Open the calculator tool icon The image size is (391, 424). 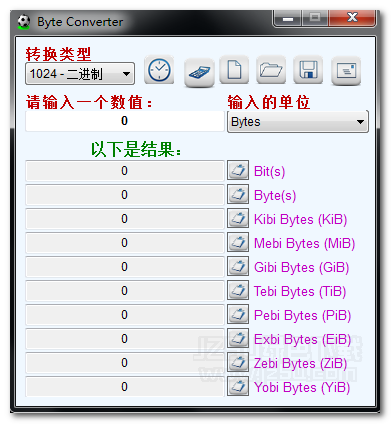tap(199, 73)
